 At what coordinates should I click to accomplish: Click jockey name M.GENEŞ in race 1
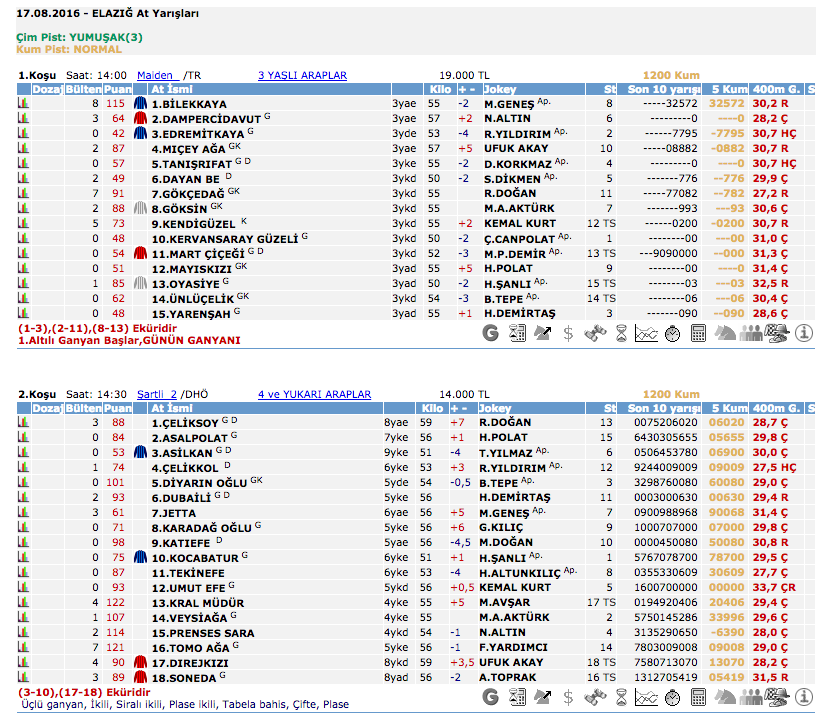509,104
